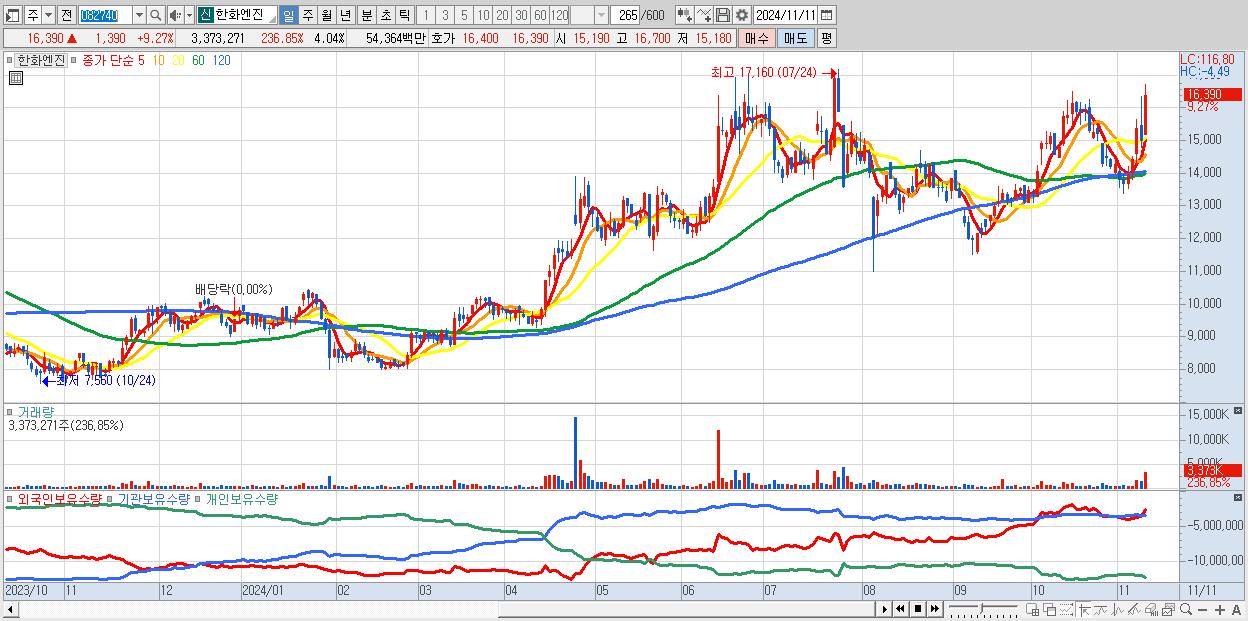Click the 매도 sell button
The height and width of the screenshot is (621, 1248).
[796, 38]
